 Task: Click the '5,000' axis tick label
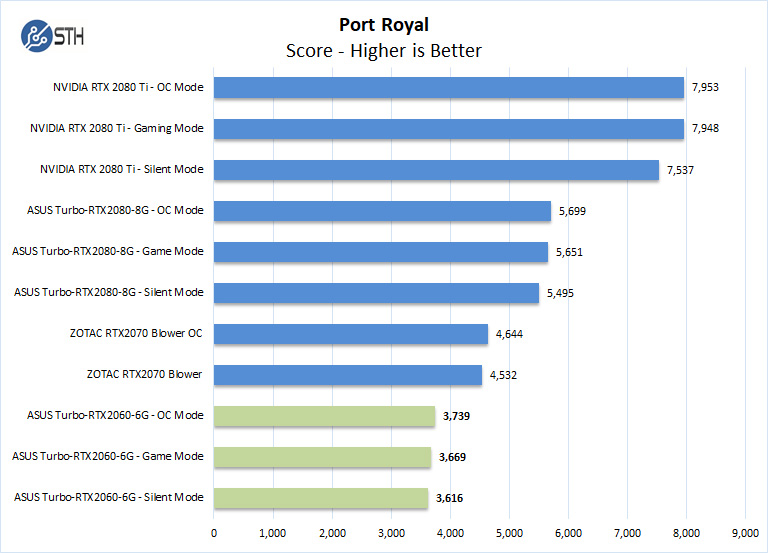point(509,533)
